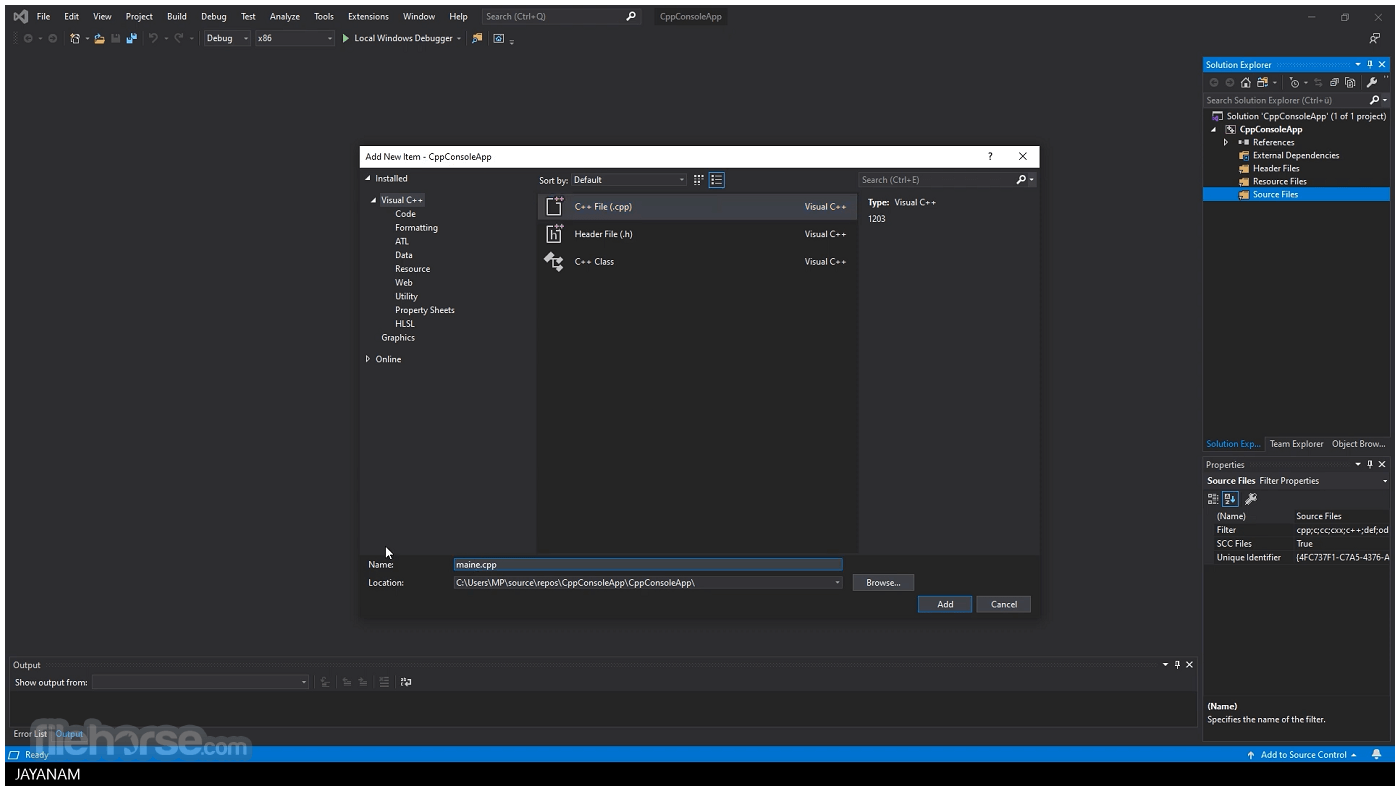Click the Solution Explorer search magnifier icon
Screen dimensions: 1400x791
tap(1374, 100)
